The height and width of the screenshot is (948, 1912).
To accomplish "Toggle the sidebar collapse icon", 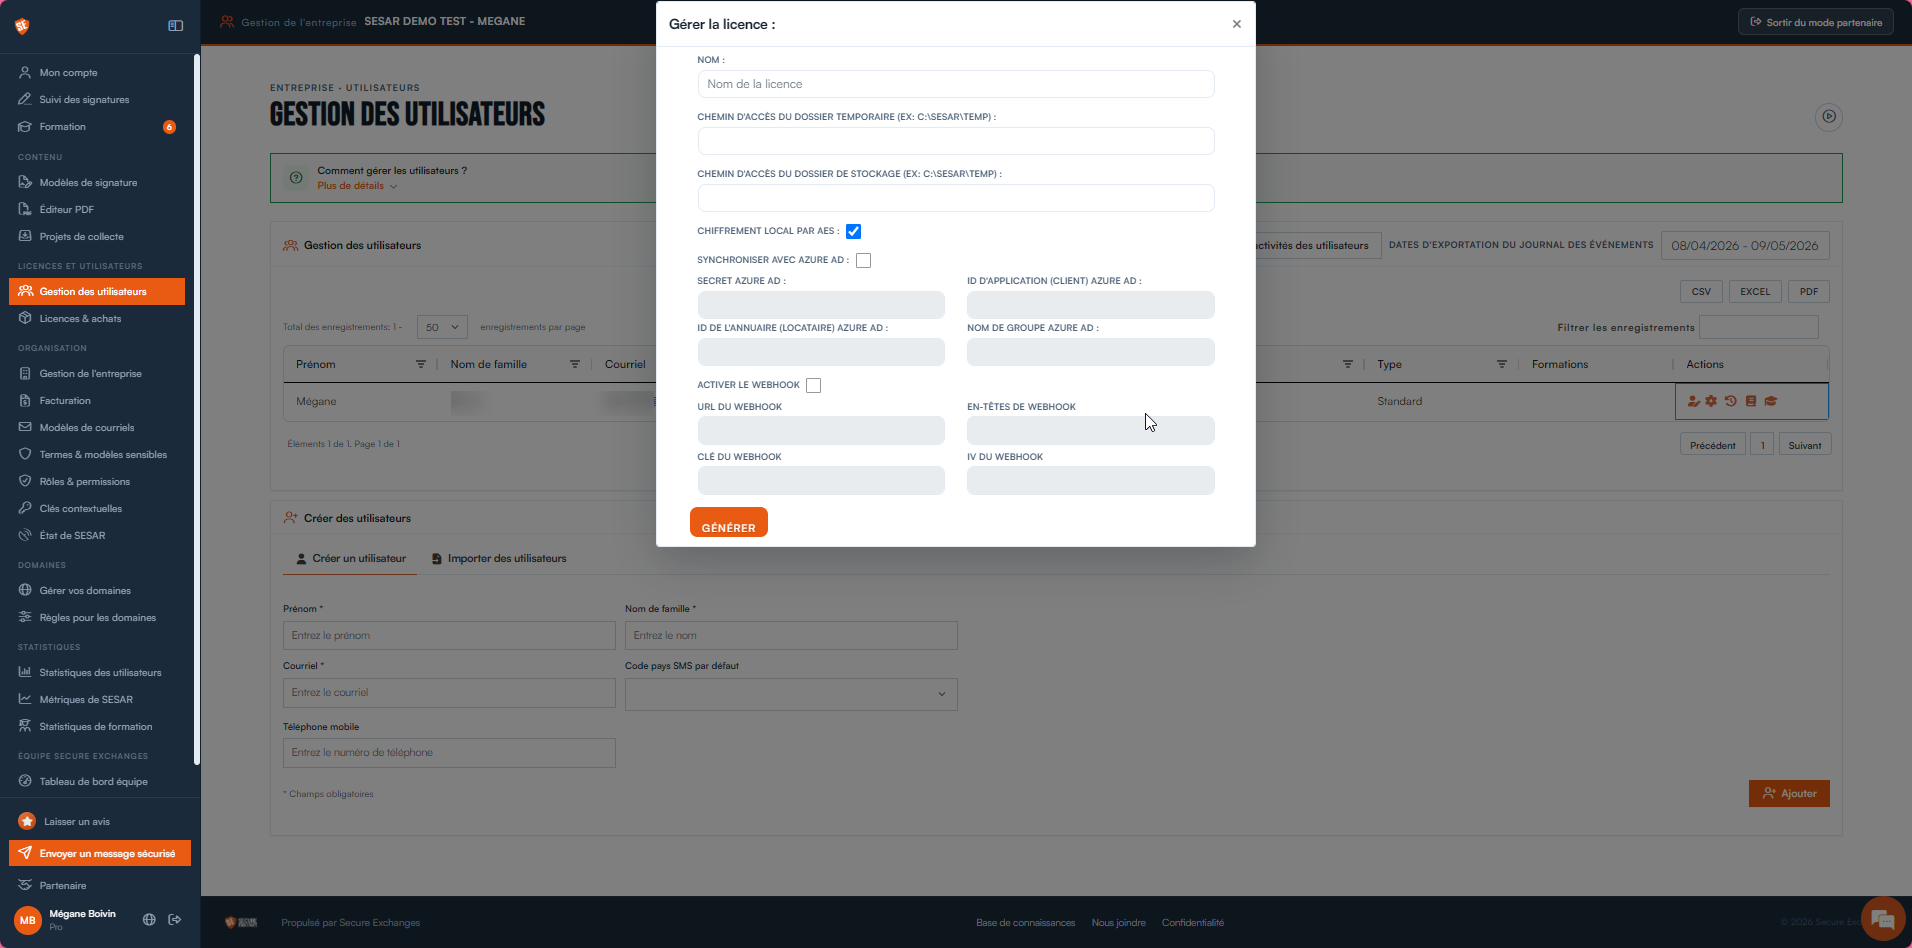I will (176, 26).
